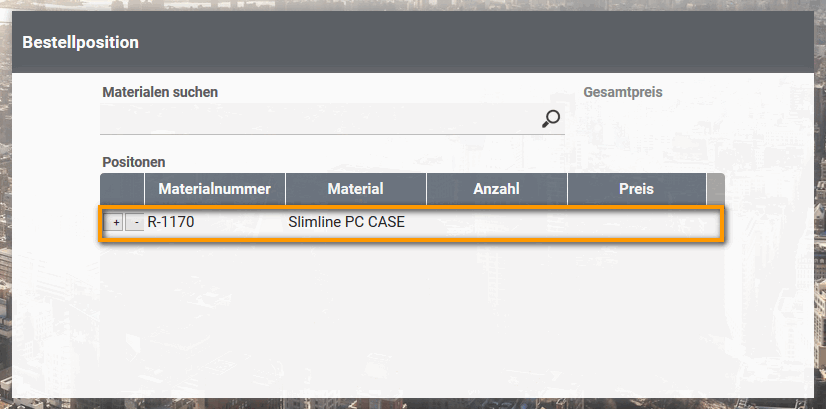The height and width of the screenshot is (409, 826).
Task: Select the Slimline PC CASE cell
Action: 346,222
